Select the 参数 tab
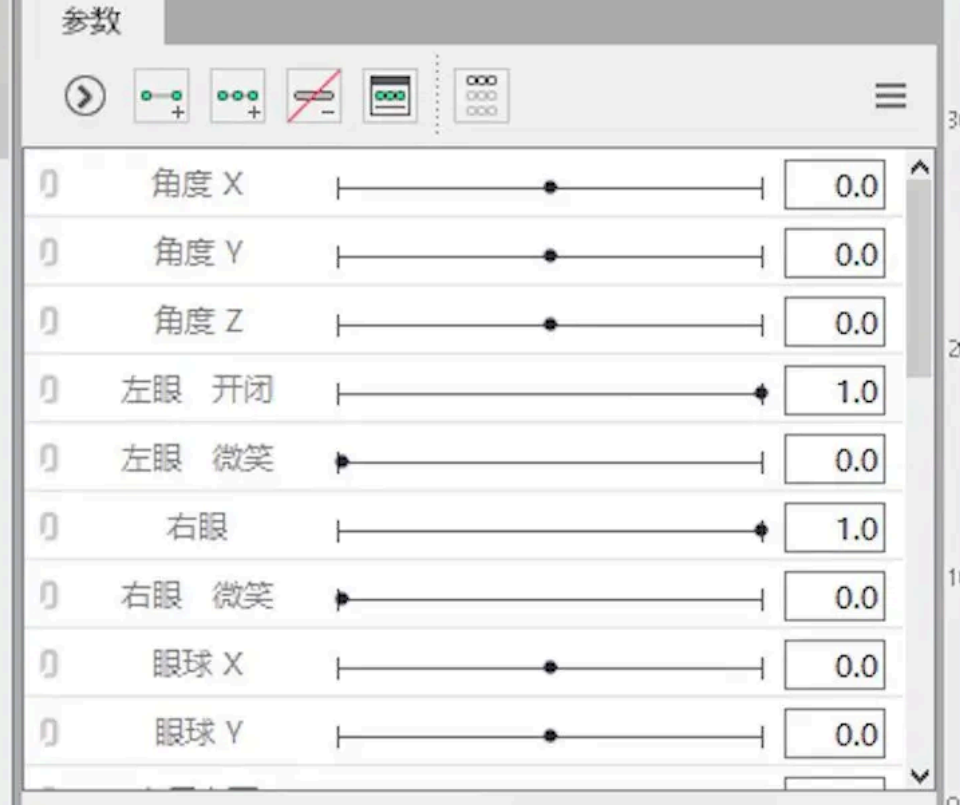The image size is (960, 805). pos(91,22)
